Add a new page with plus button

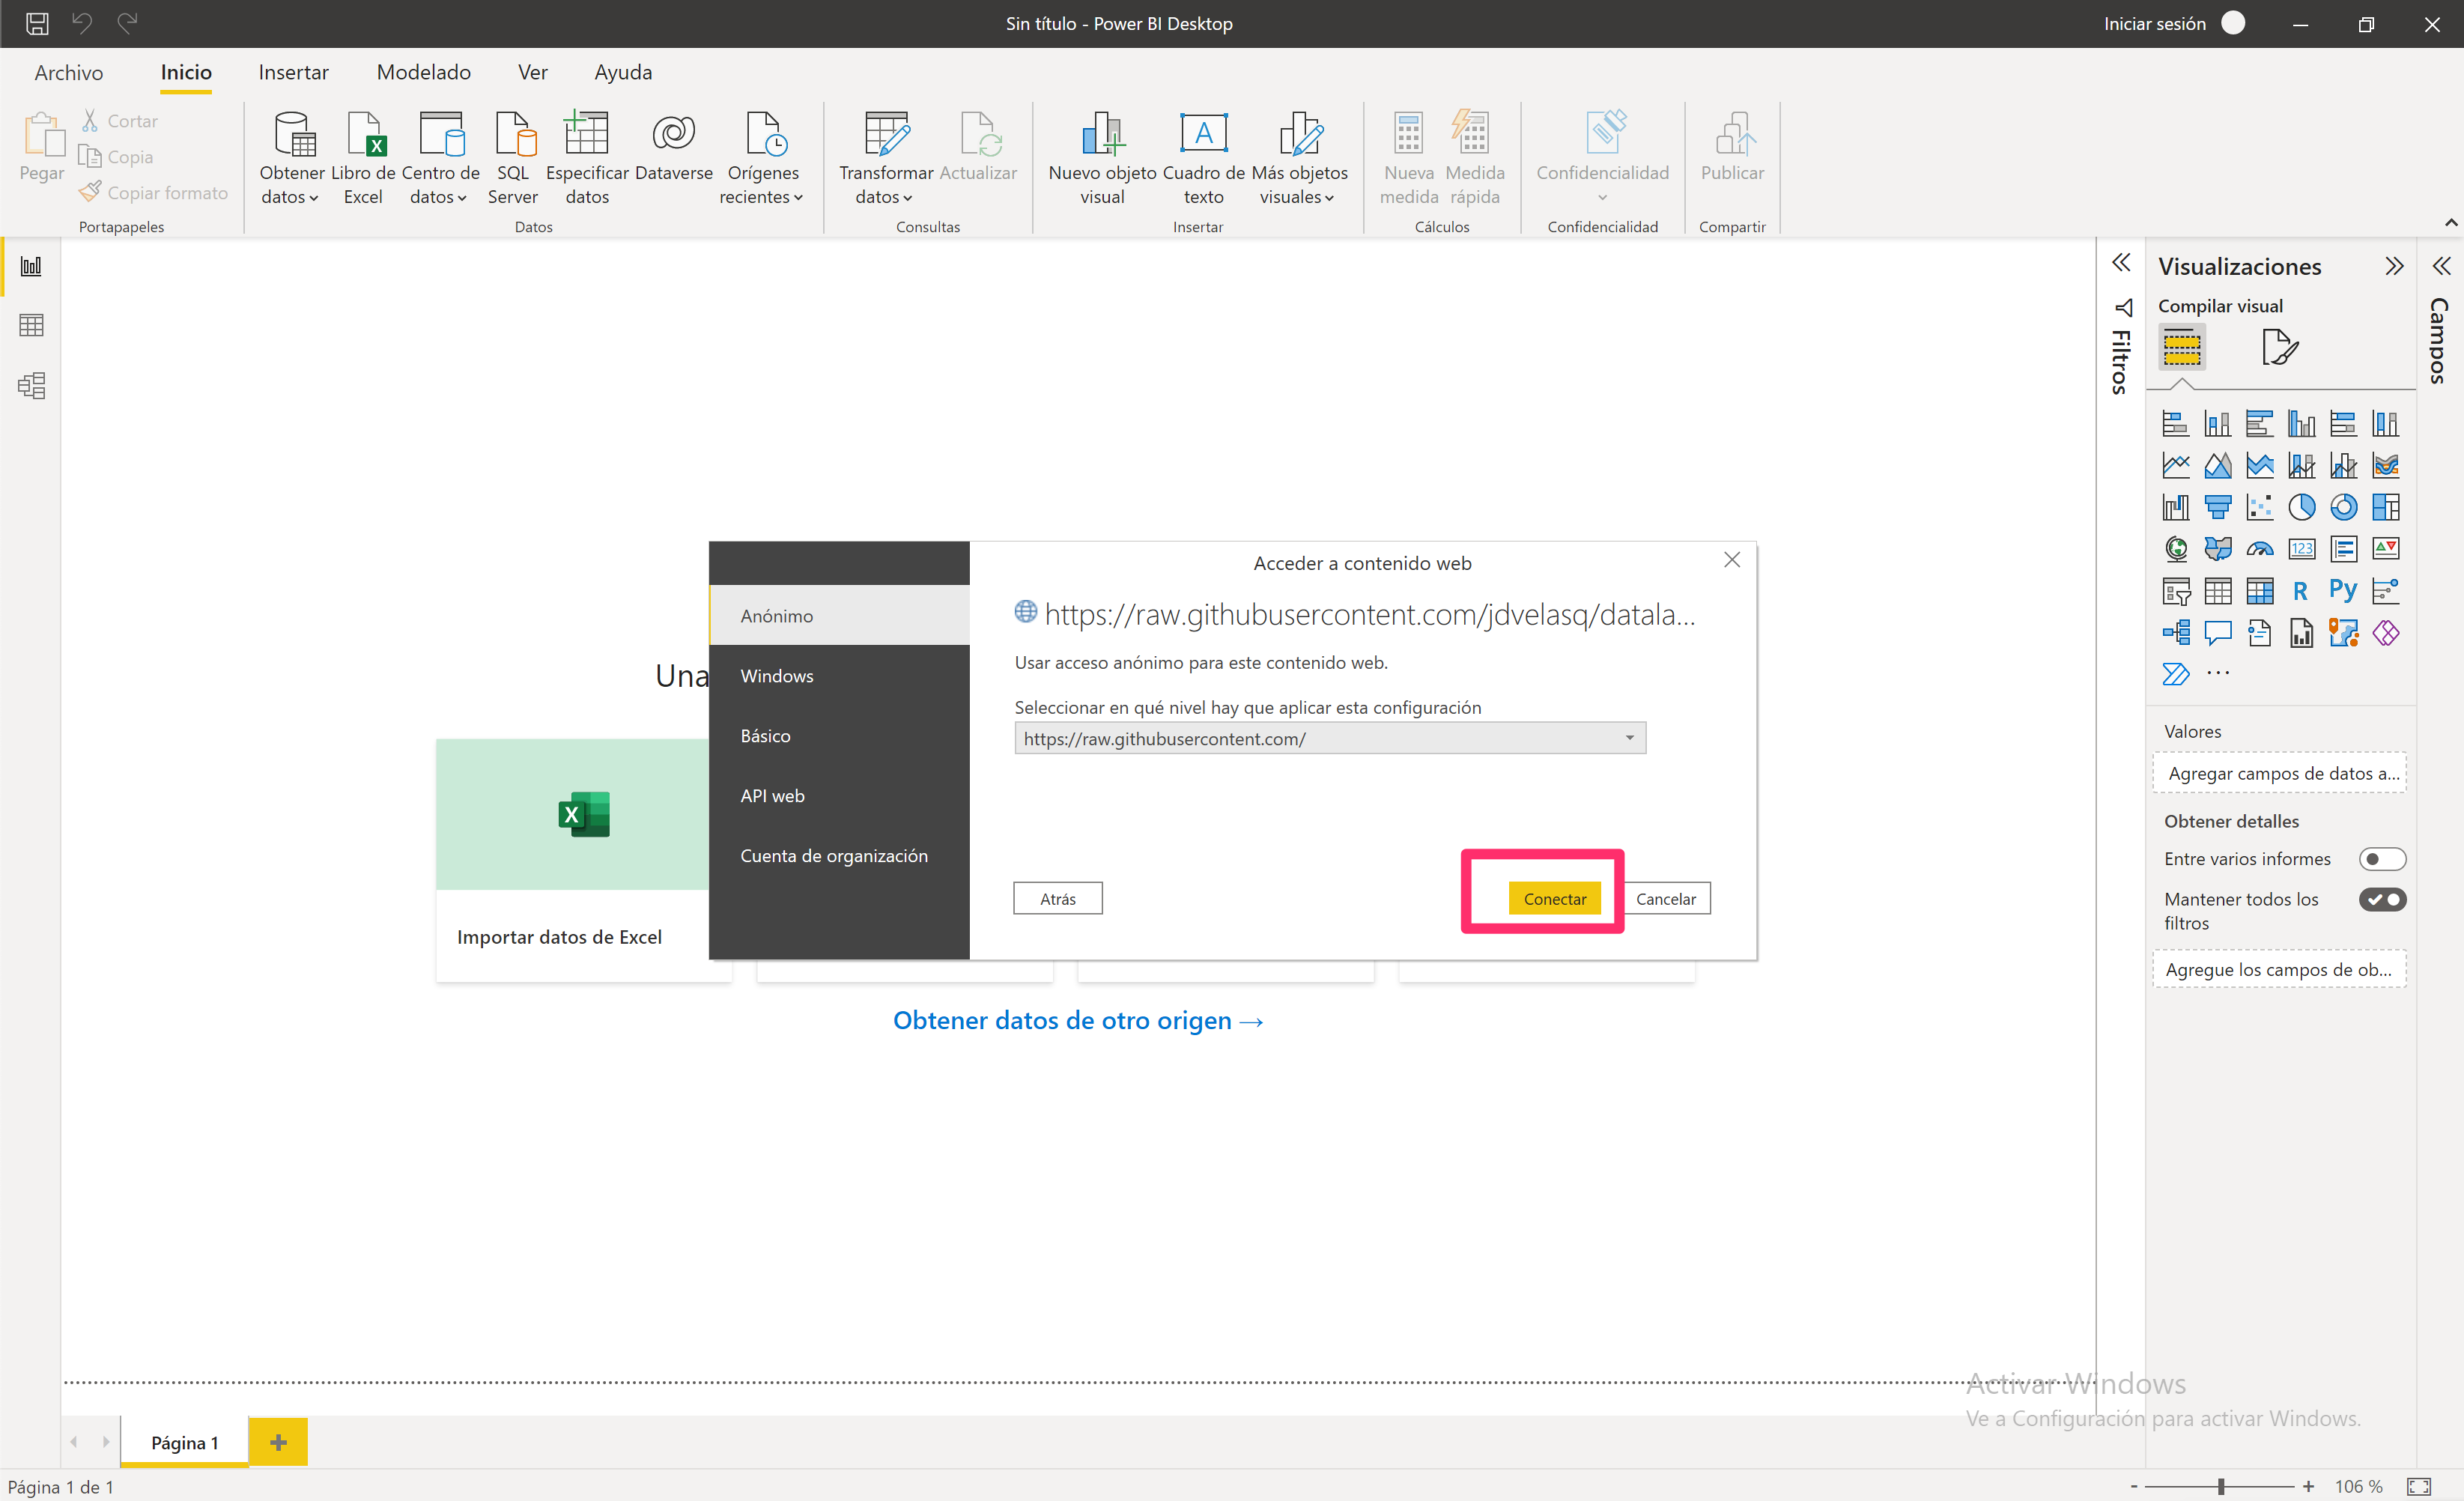[278, 1442]
